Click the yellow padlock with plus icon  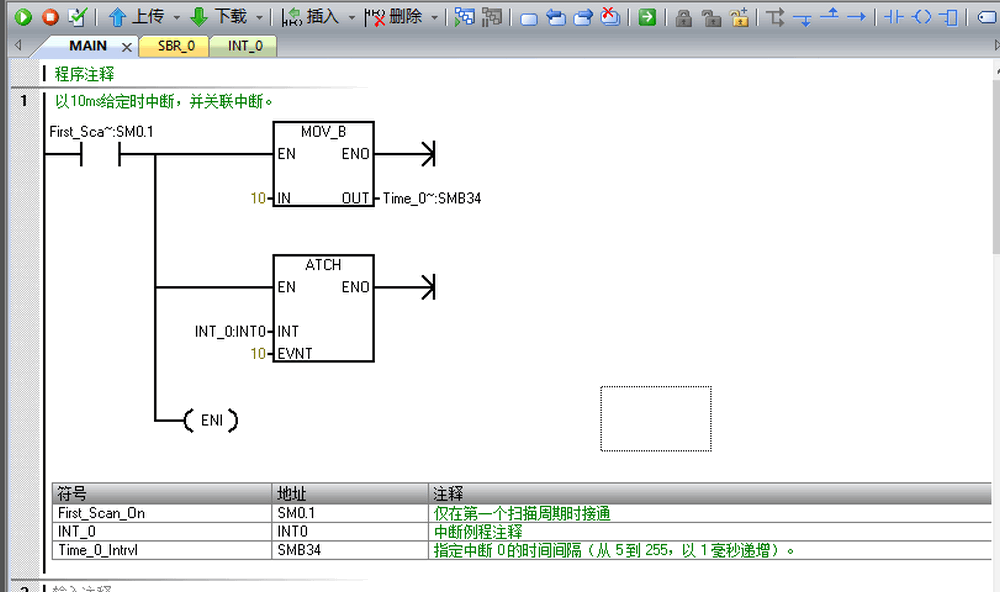(x=740, y=18)
